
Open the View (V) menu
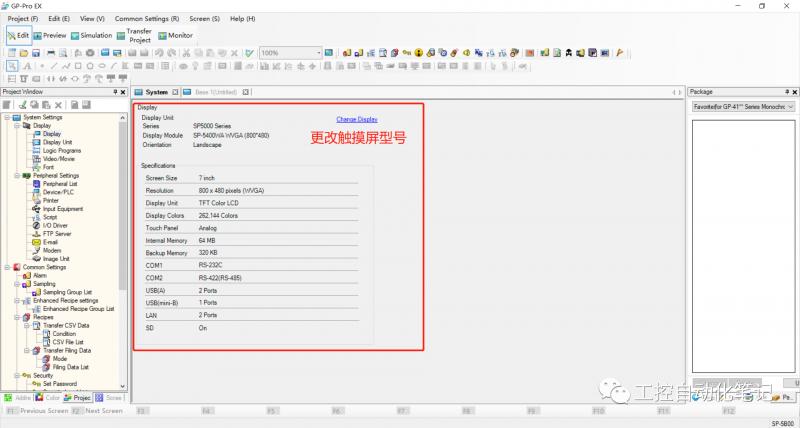(x=92, y=18)
